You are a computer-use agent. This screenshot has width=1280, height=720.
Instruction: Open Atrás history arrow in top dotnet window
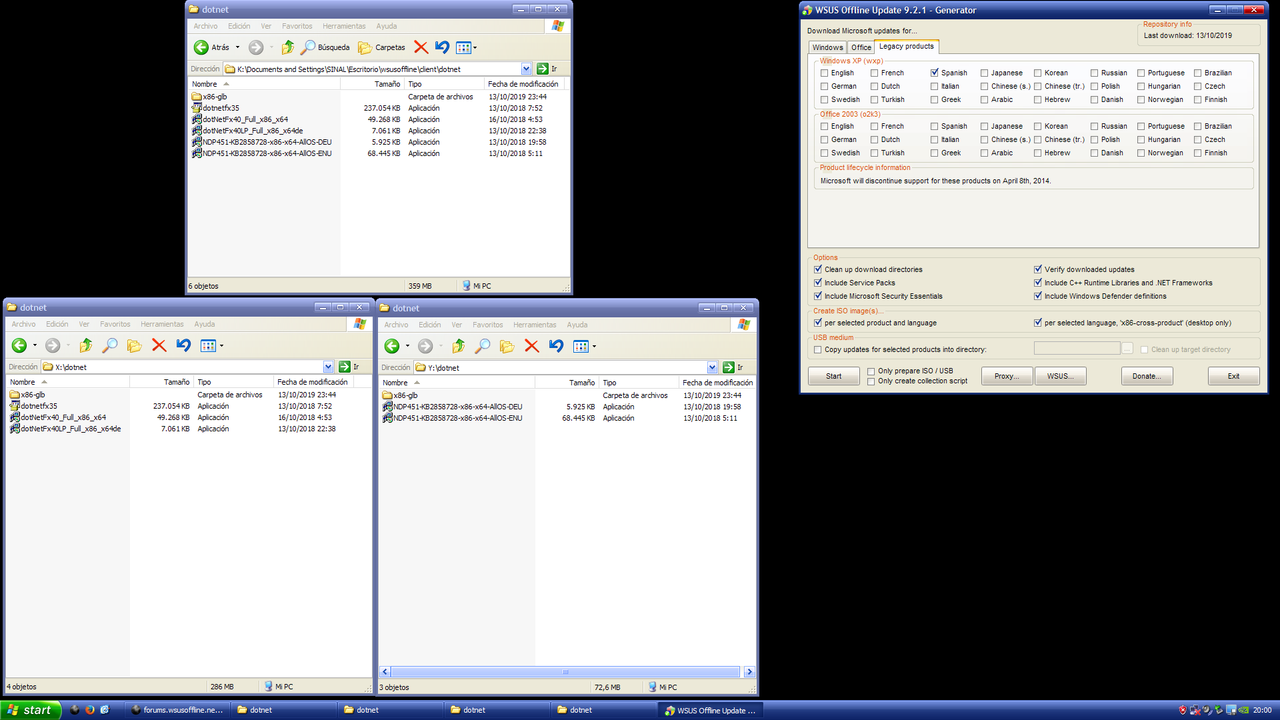pos(237,47)
